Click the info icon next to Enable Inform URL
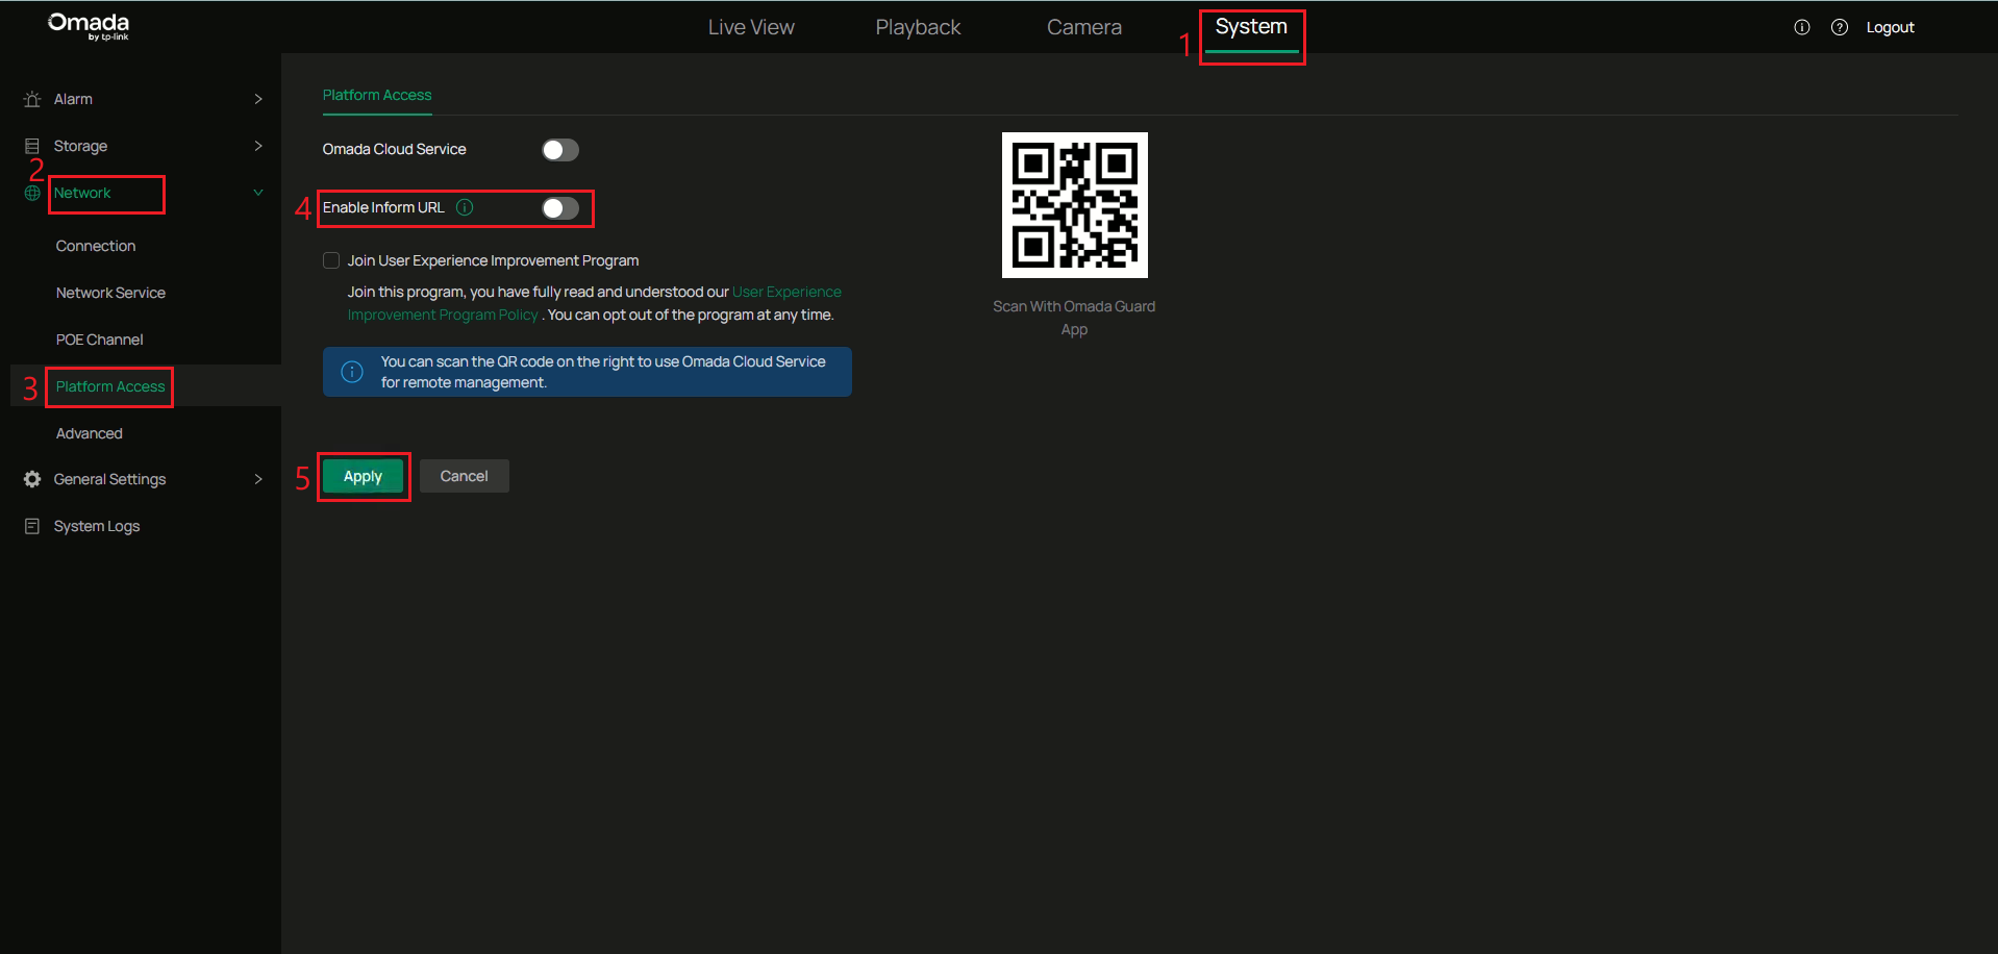 [x=465, y=207]
